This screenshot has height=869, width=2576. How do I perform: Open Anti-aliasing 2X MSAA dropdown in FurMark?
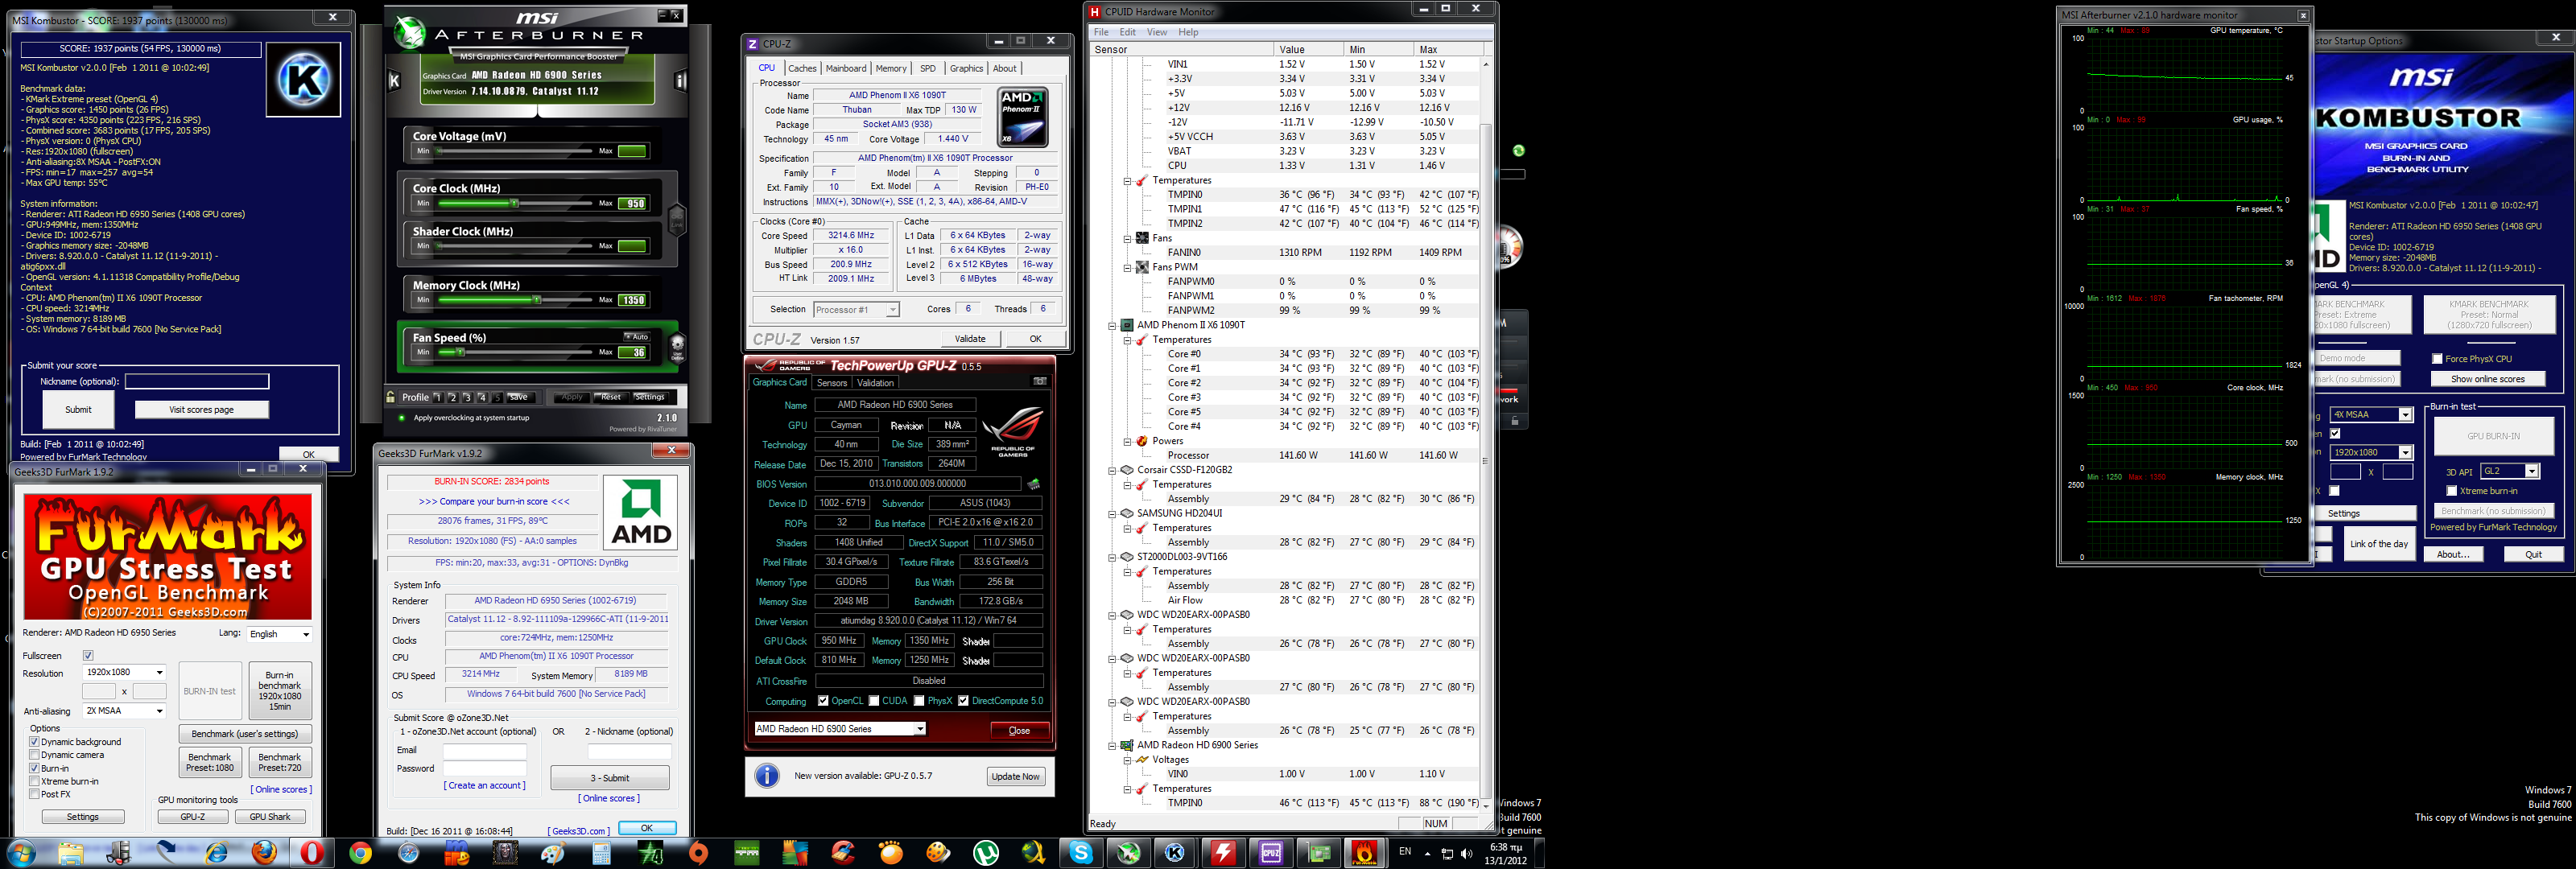pyautogui.click(x=125, y=711)
